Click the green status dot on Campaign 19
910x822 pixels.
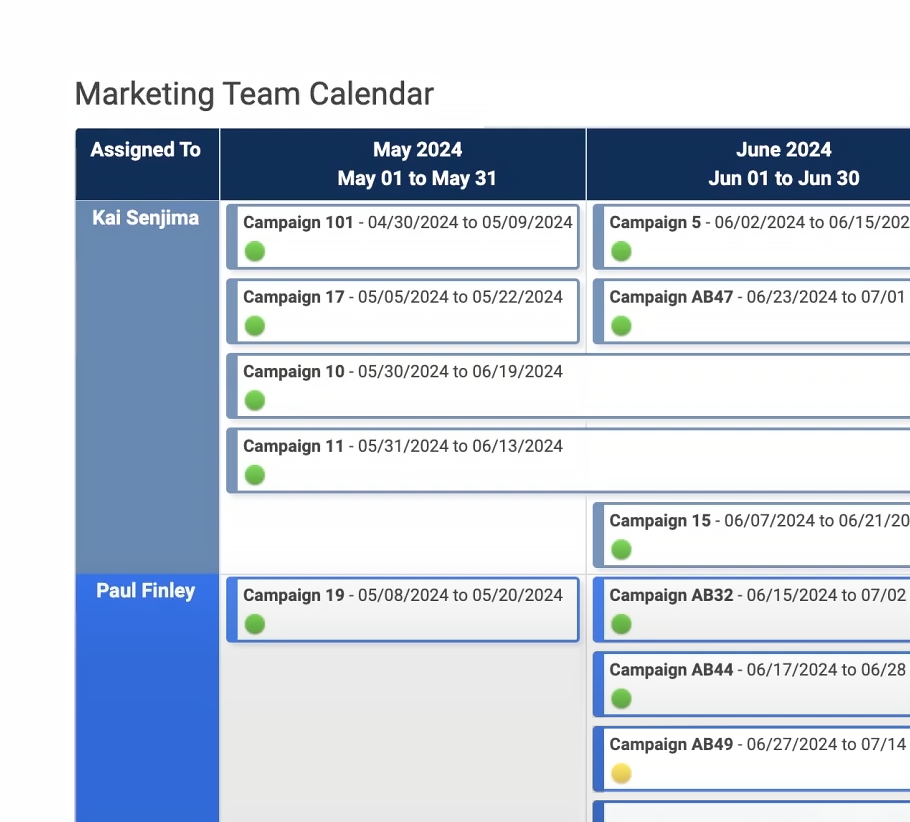click(x=255, y=624)
